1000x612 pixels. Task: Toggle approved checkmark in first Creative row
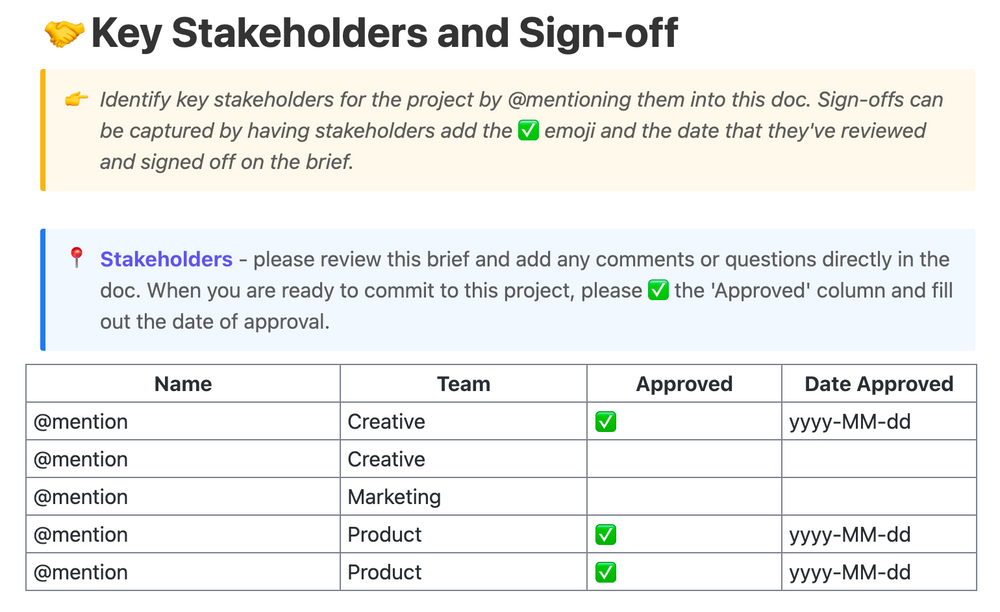(606, 422)
